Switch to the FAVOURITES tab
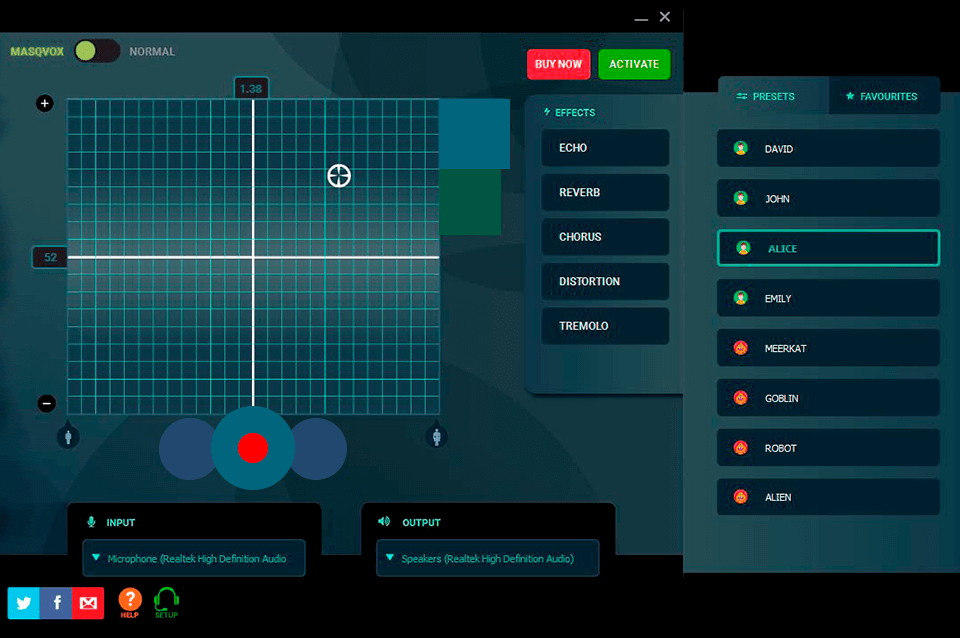960x638 pixels. pos(884,96)
